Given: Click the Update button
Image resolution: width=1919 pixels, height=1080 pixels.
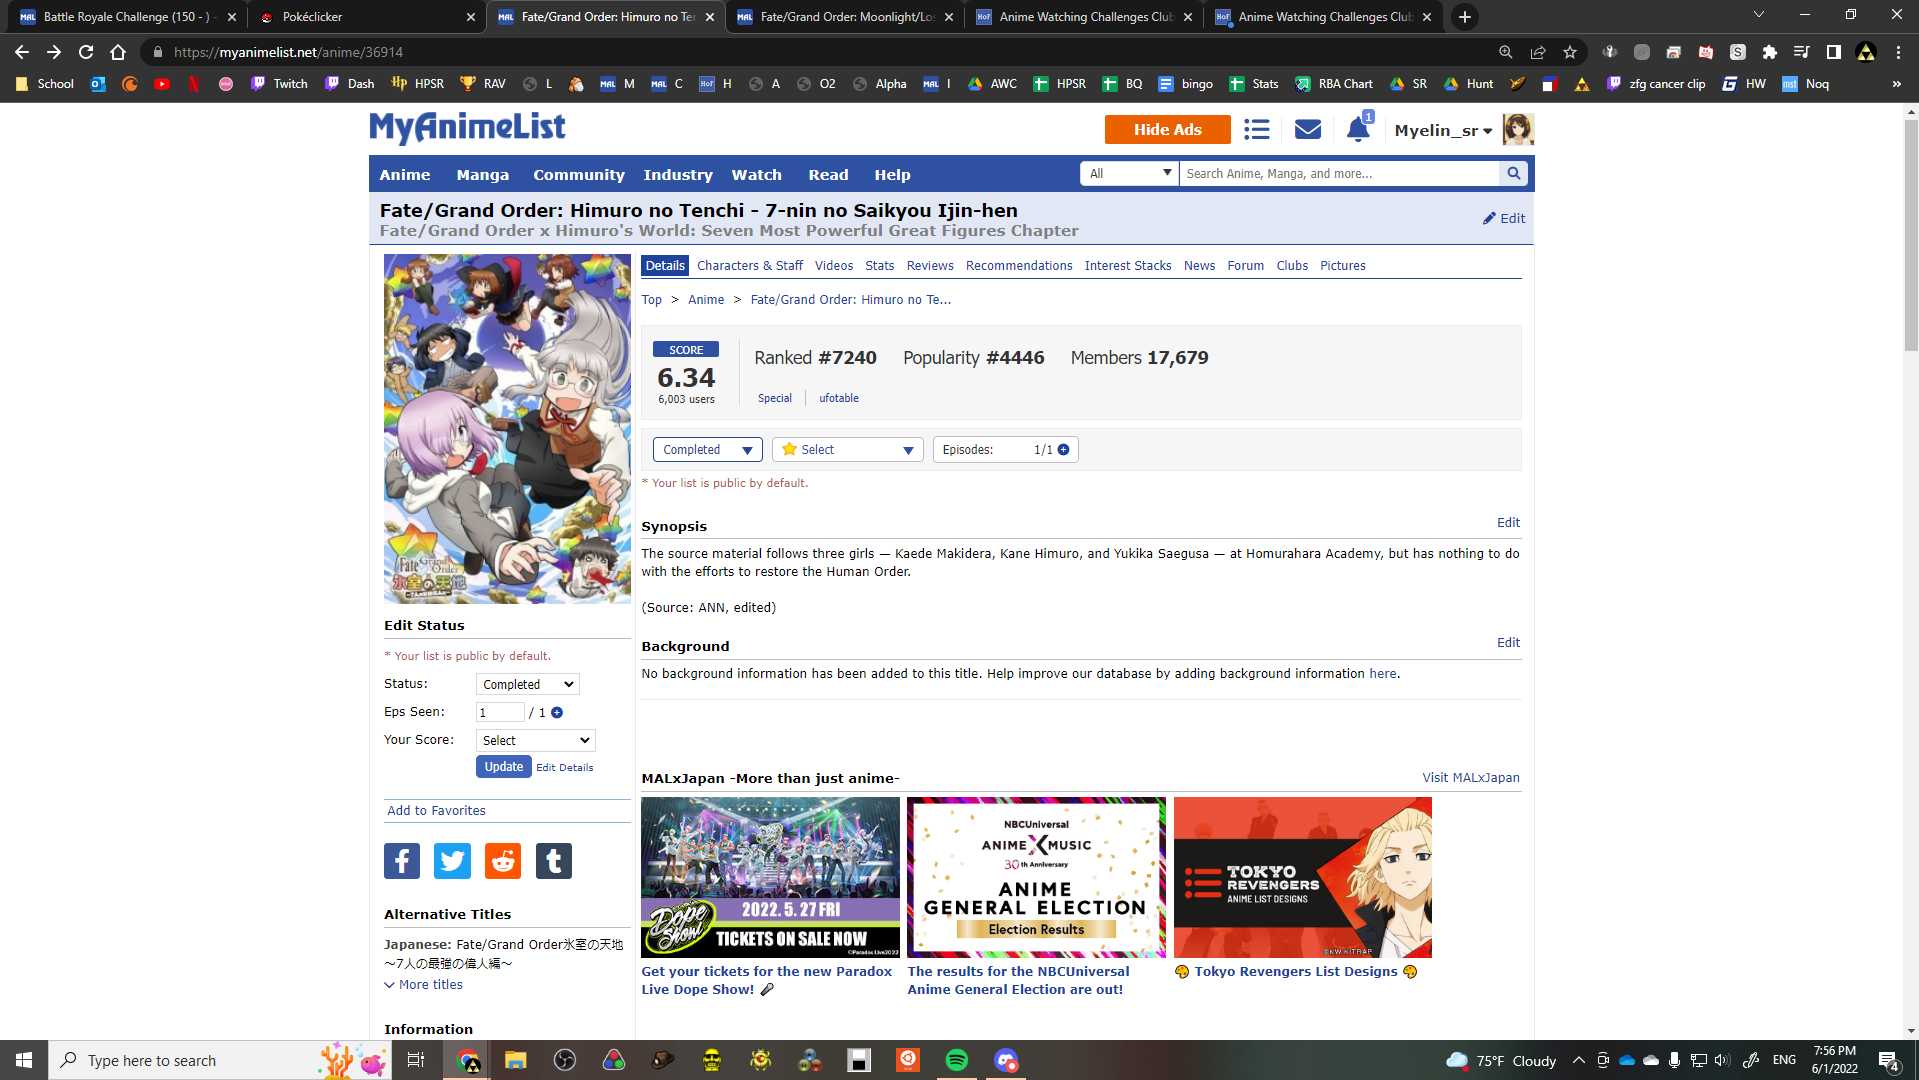Looking at the screenshot, I should coord(504,767).
